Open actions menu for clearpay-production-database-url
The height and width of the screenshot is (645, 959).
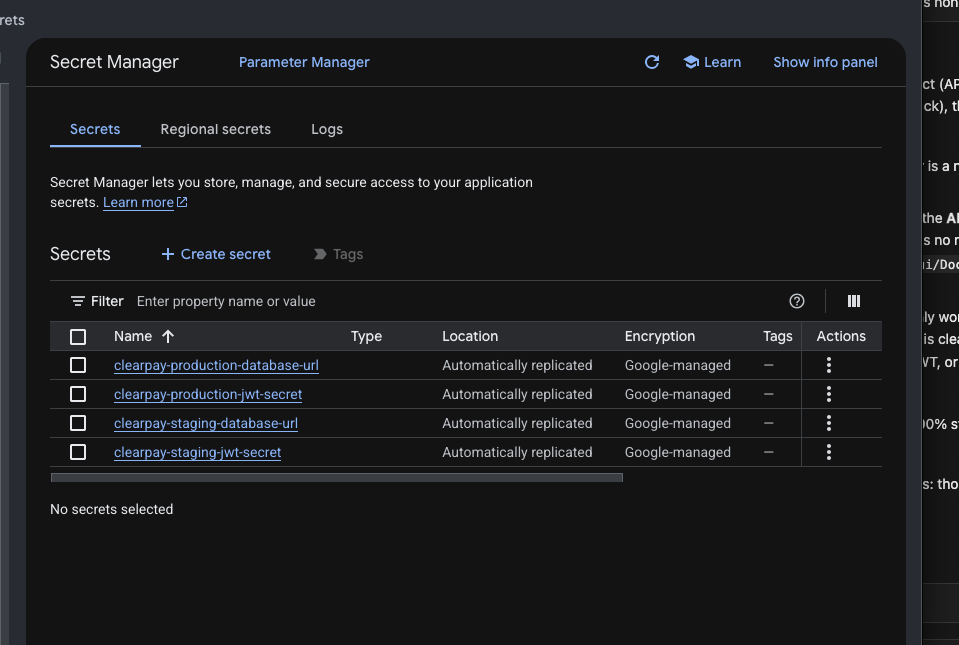pyautogui.click(x=829, y=365)
